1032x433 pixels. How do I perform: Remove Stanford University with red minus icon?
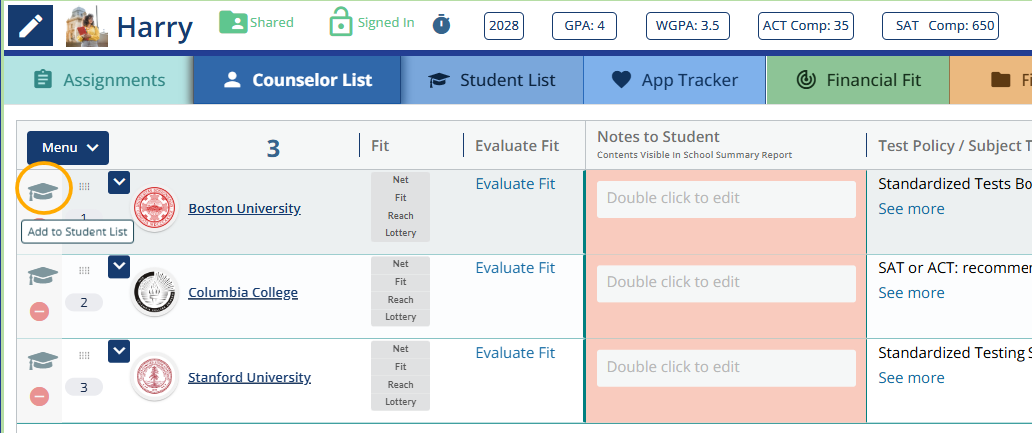40,397
